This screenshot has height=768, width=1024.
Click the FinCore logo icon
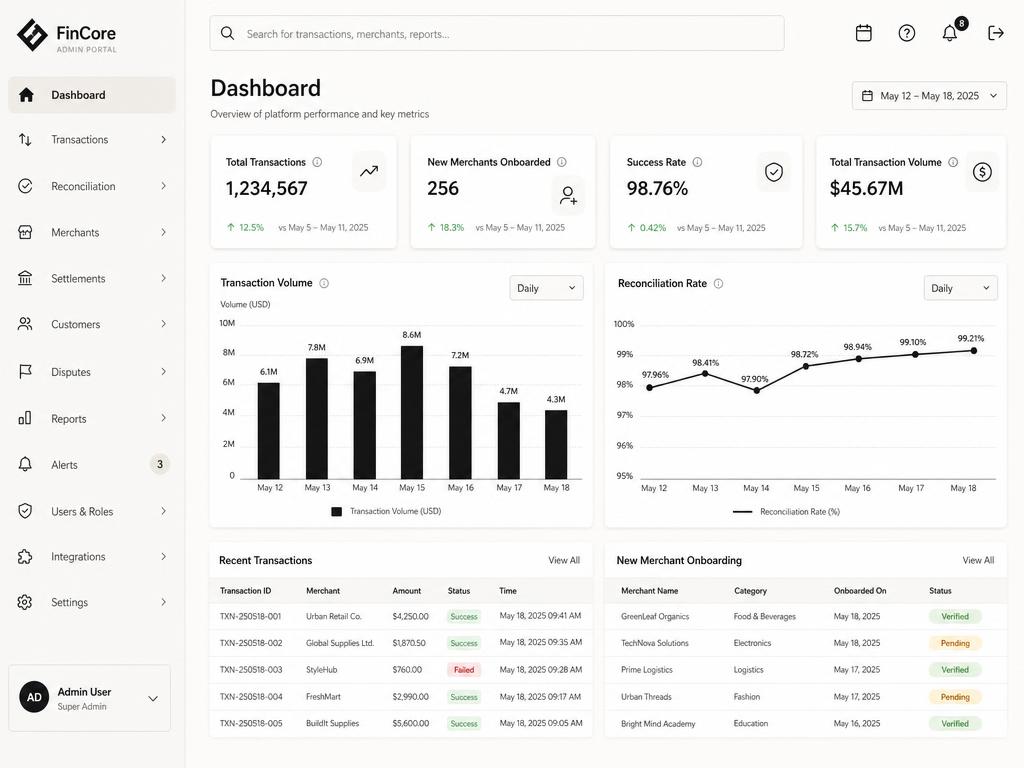pos(32,35)
